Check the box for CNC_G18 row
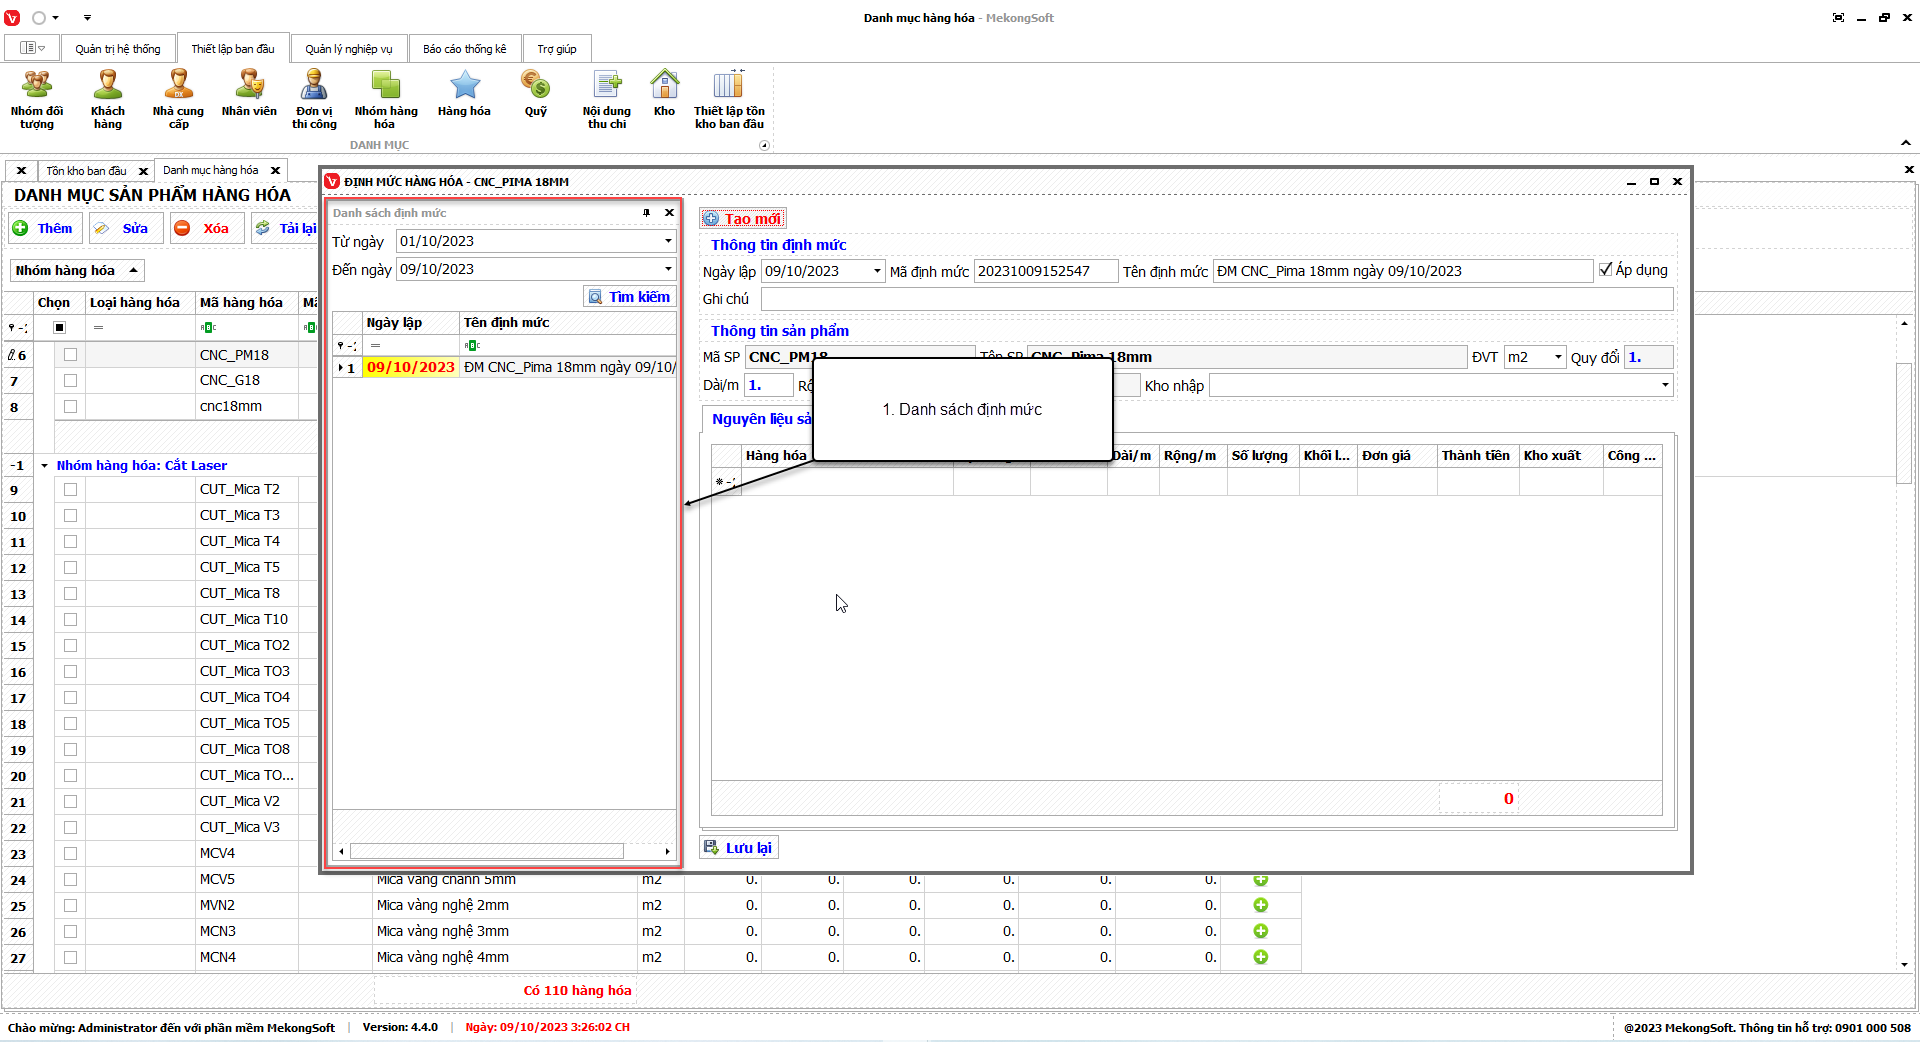This screenshot has height=1042, width=1920. coord(70,381)
